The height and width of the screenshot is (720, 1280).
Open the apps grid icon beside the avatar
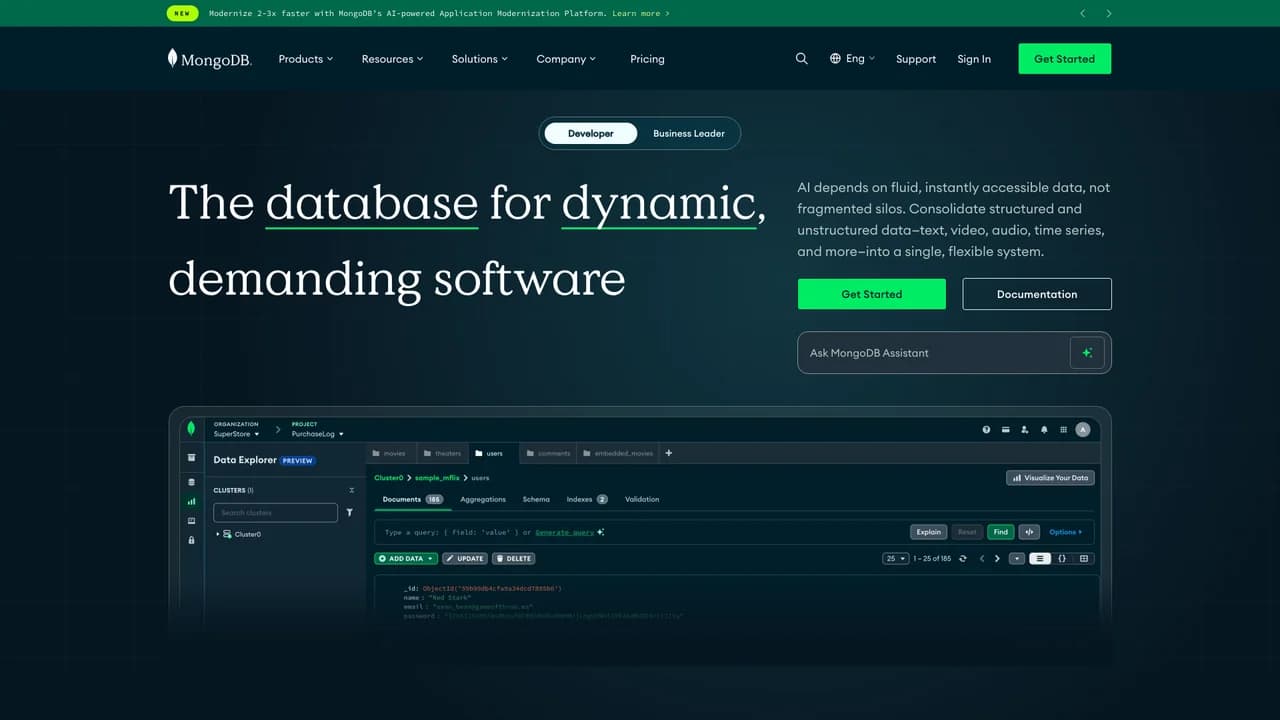click(1063, 429)
